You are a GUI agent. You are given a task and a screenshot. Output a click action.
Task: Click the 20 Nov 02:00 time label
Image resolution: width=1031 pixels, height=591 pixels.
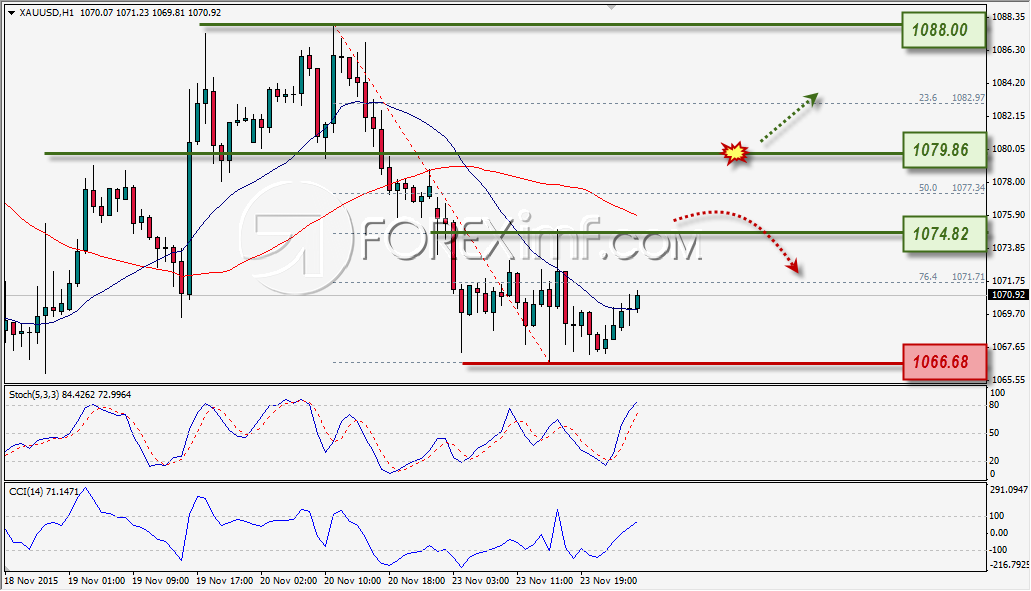coord(289,580)
